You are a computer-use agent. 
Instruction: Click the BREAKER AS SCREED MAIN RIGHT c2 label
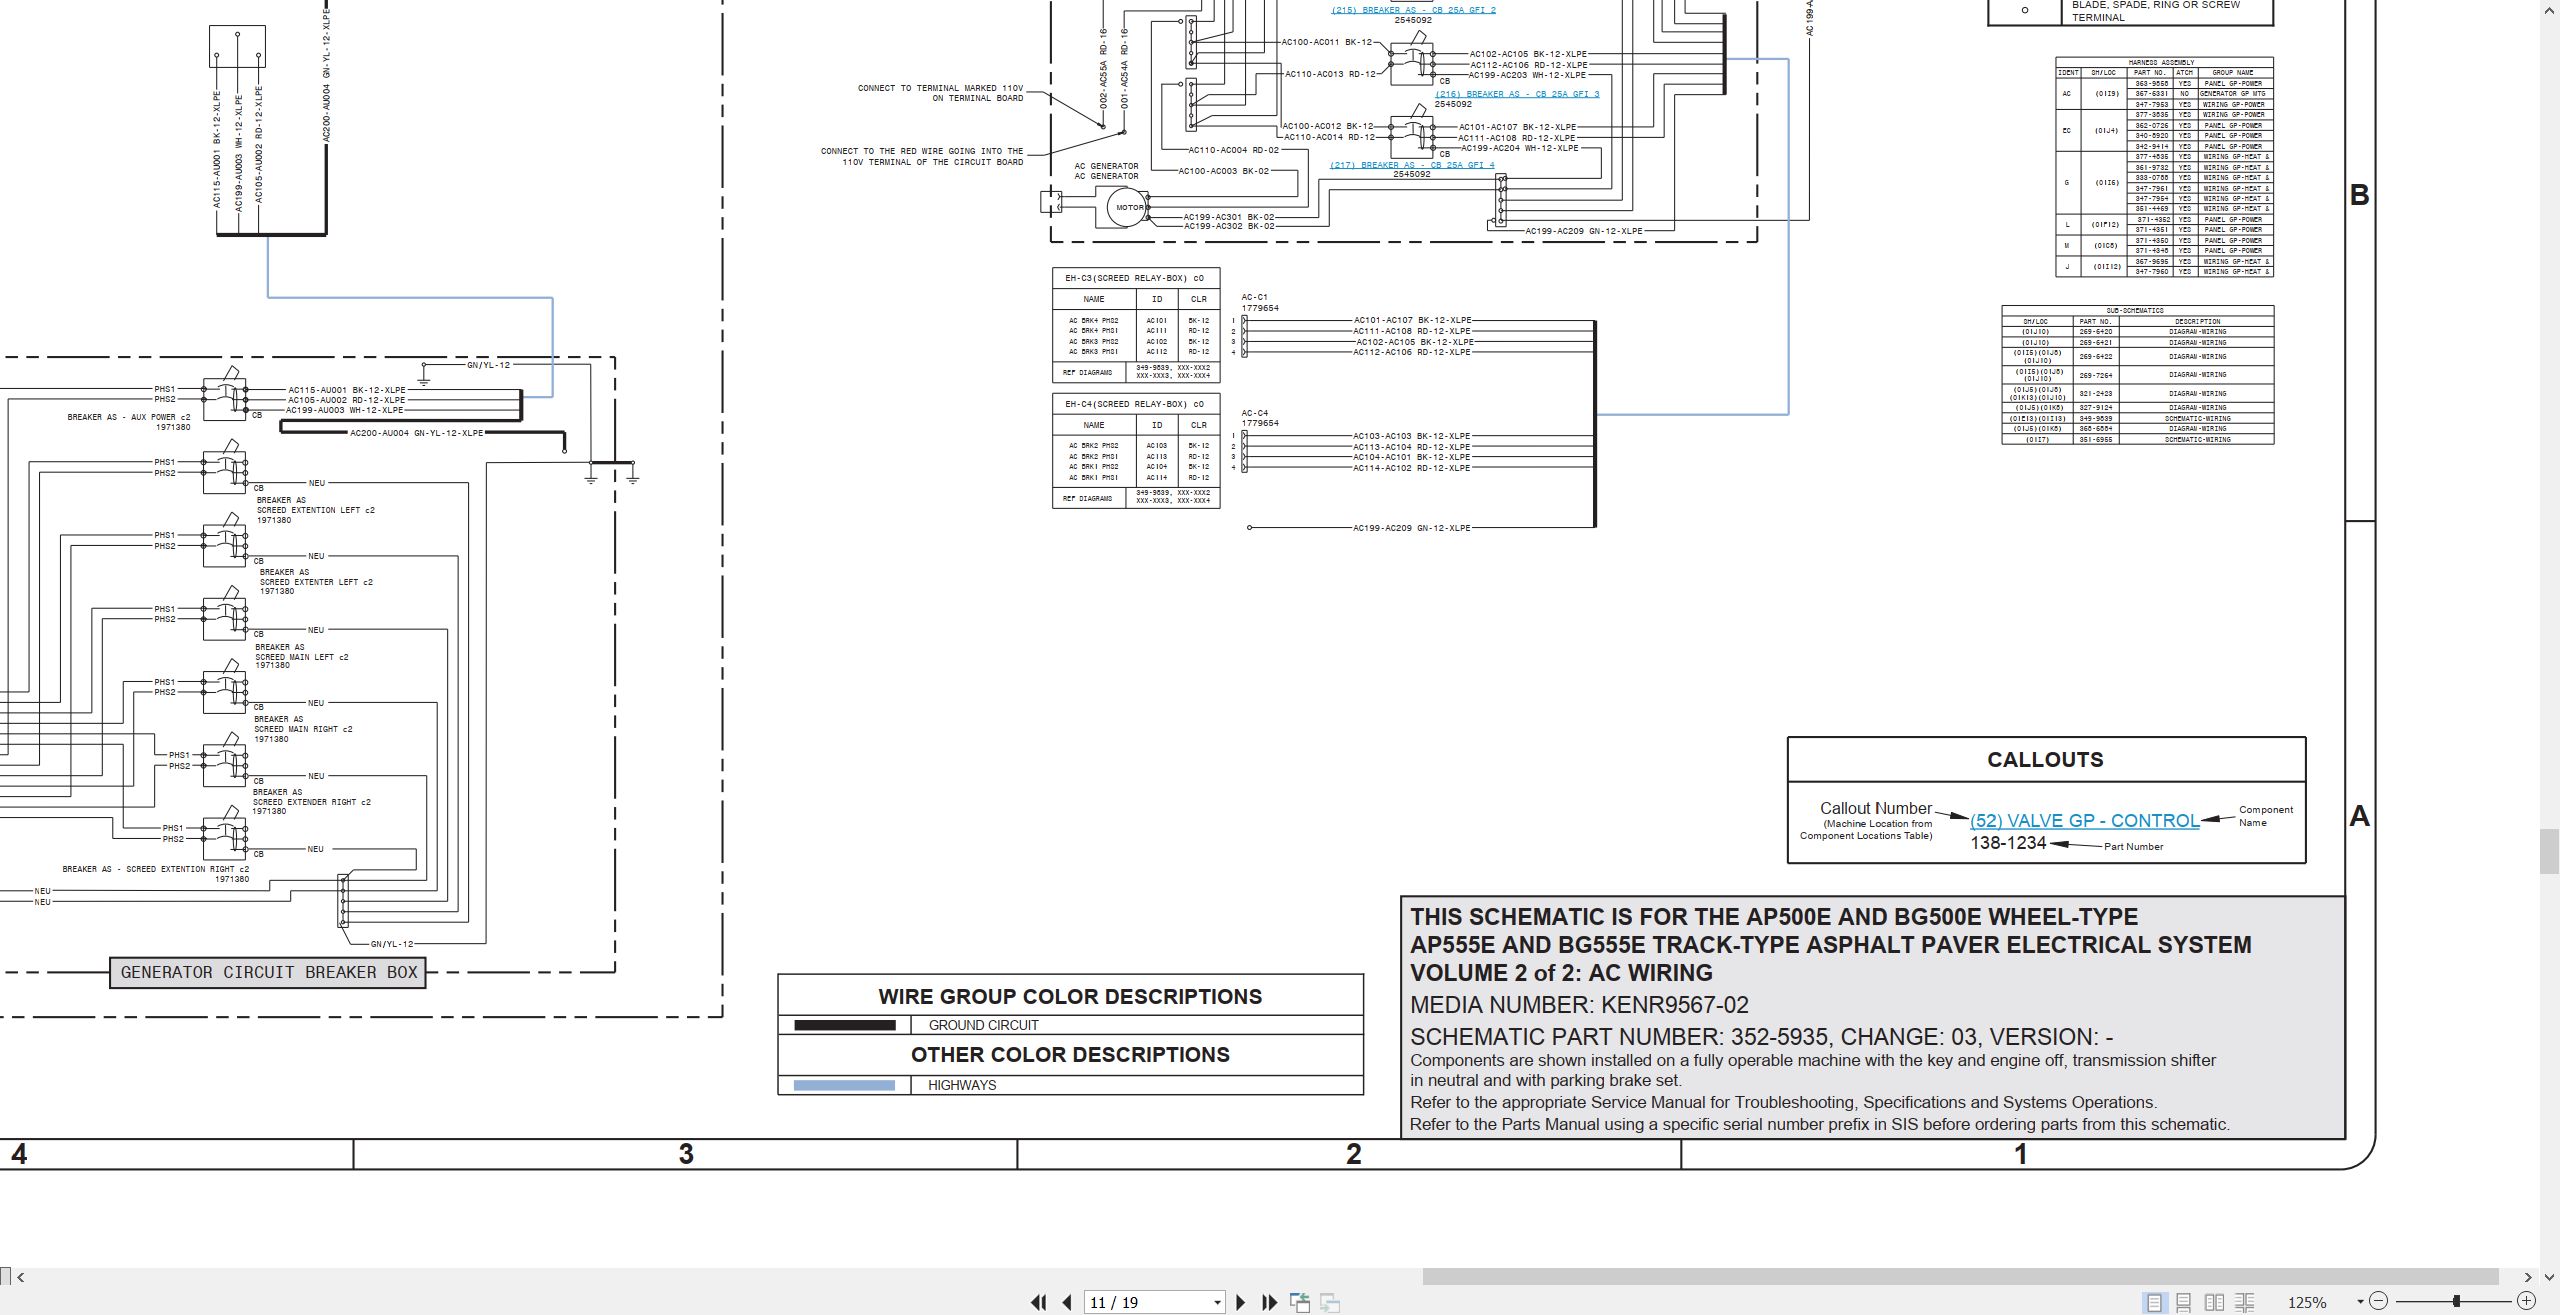tap(303, 729)
